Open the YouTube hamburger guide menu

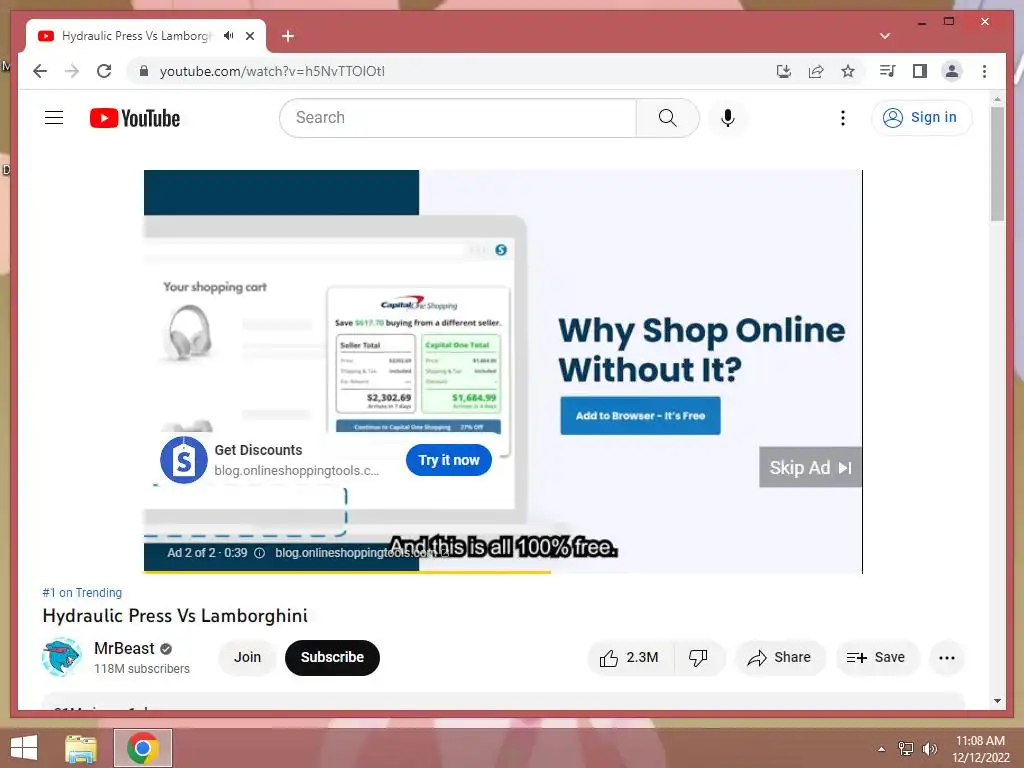pos(54,118)
